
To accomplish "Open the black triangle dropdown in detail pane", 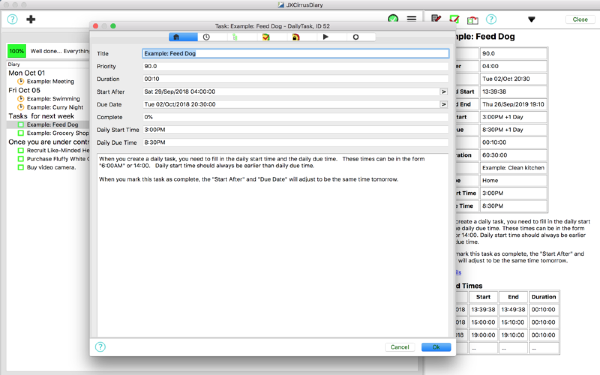I will [x=532, y=19].
